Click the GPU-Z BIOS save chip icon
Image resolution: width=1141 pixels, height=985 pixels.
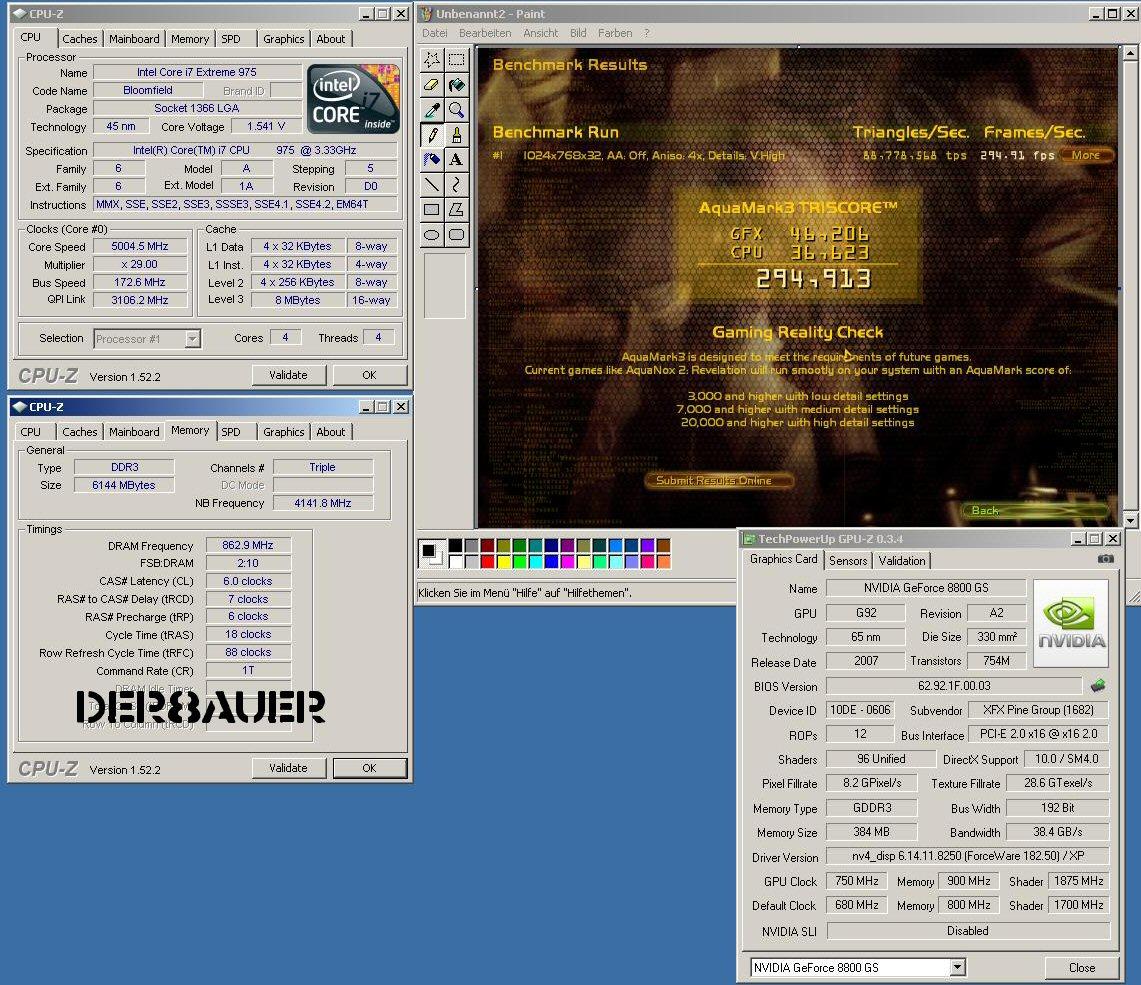coord(1098,685)
